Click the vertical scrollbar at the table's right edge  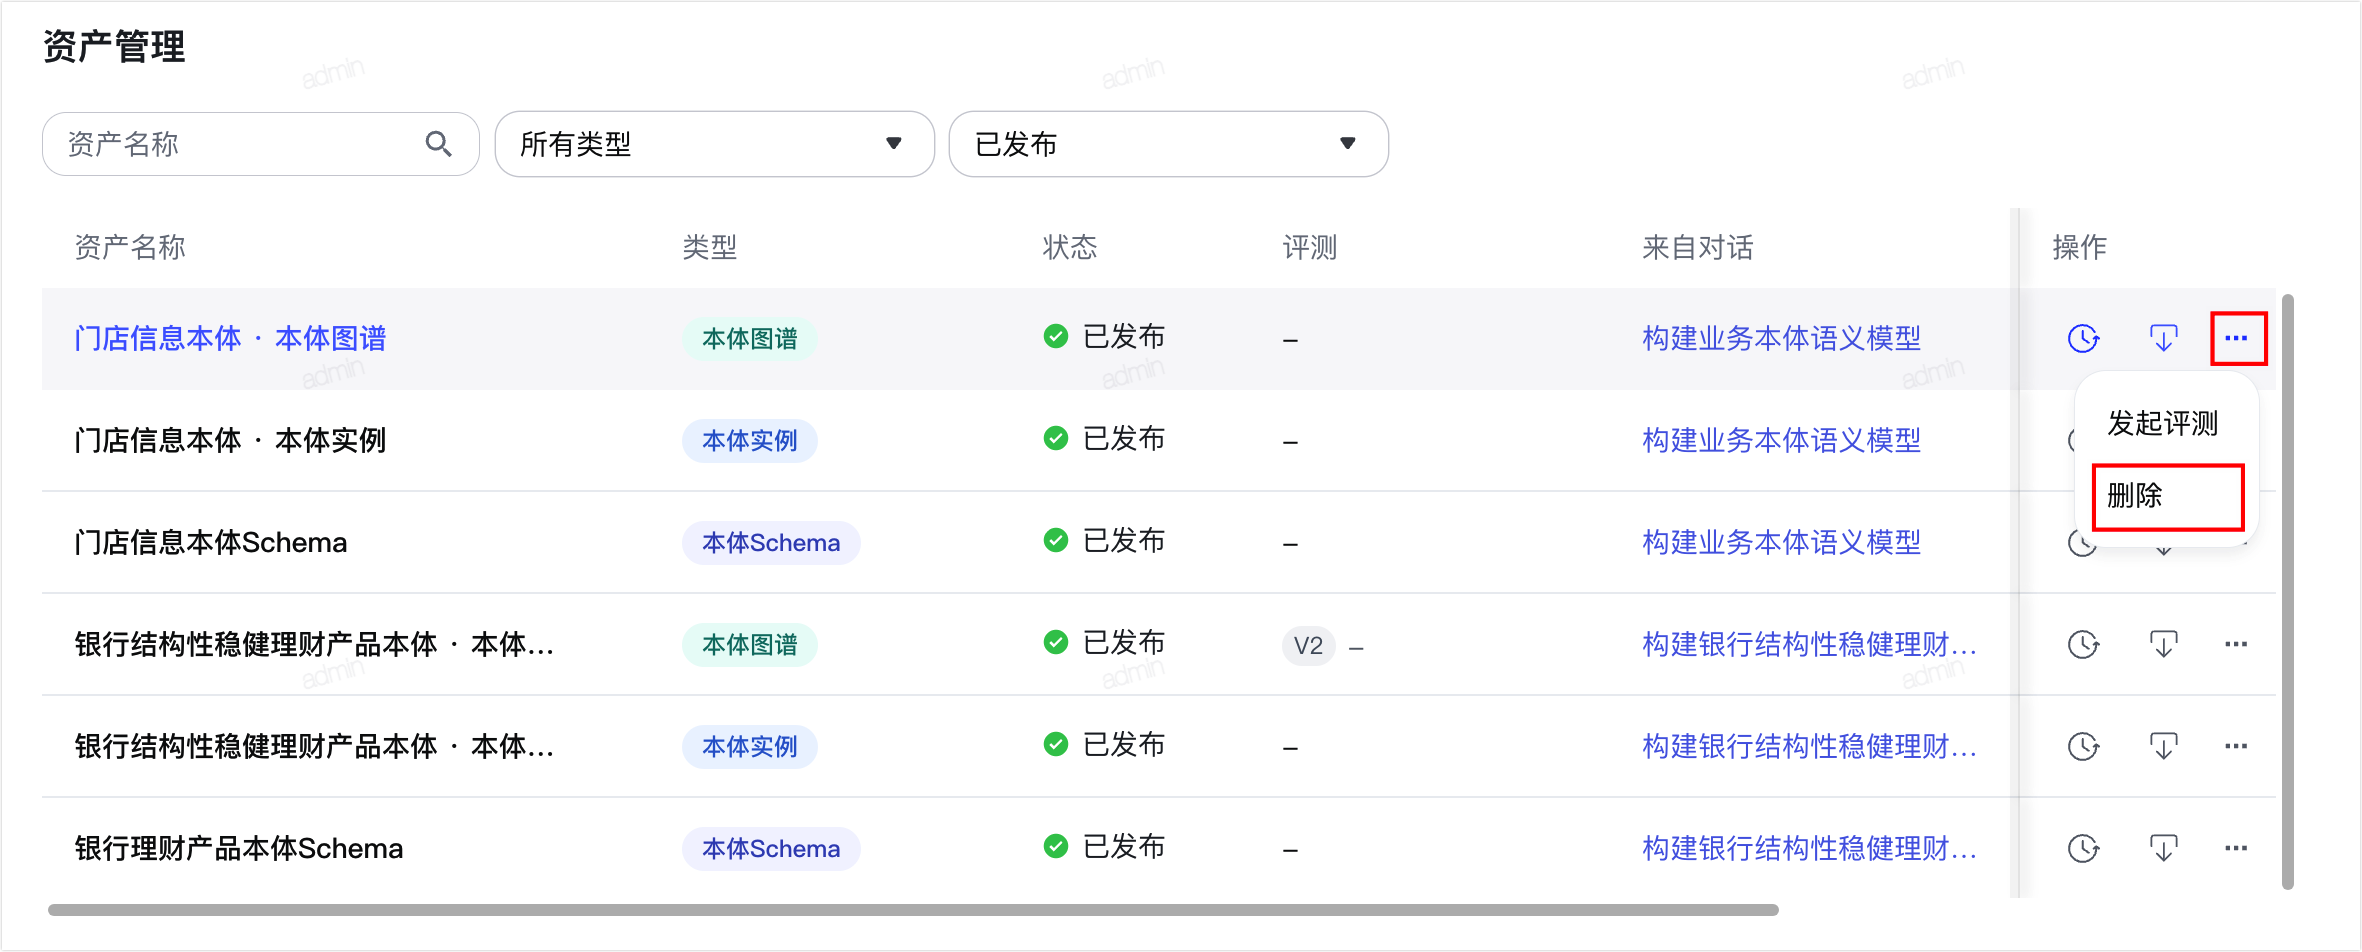2288,592
